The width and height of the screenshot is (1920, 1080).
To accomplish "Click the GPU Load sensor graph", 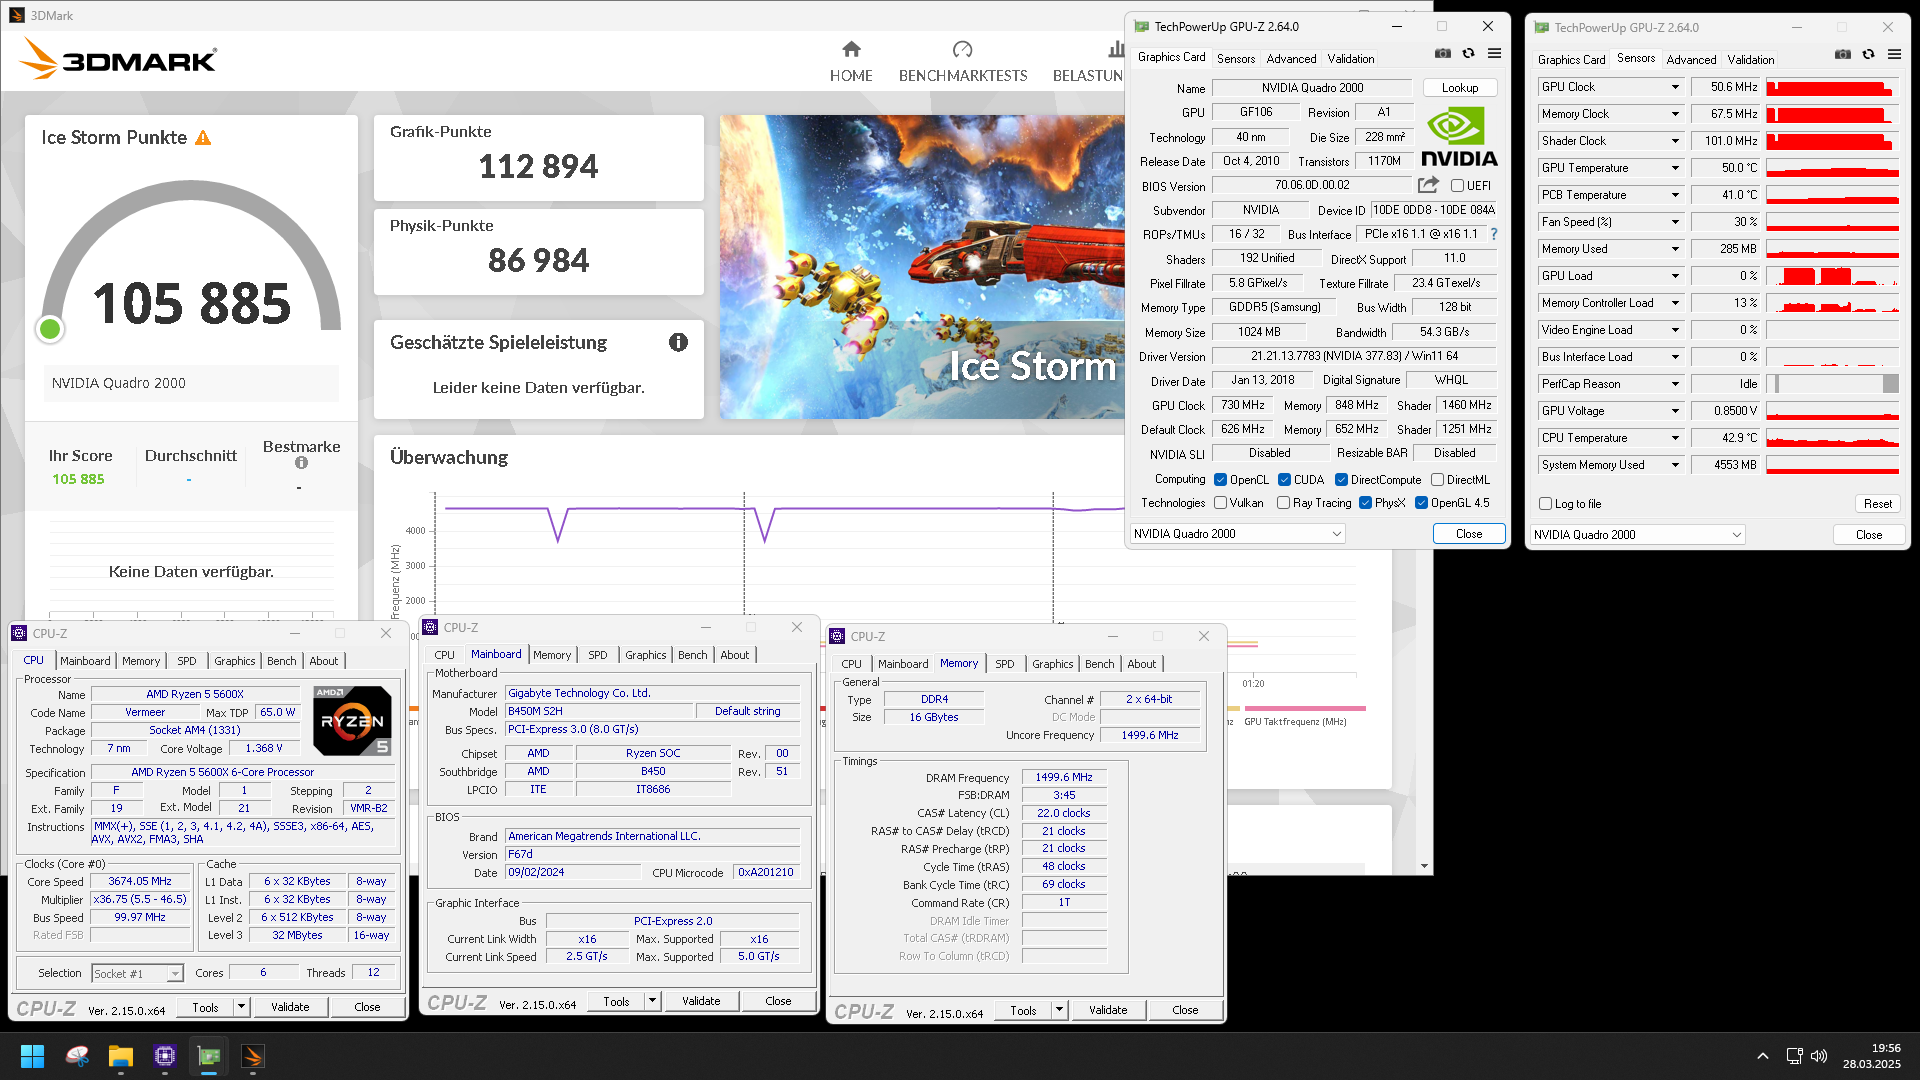I will [x=1832, y=276].
